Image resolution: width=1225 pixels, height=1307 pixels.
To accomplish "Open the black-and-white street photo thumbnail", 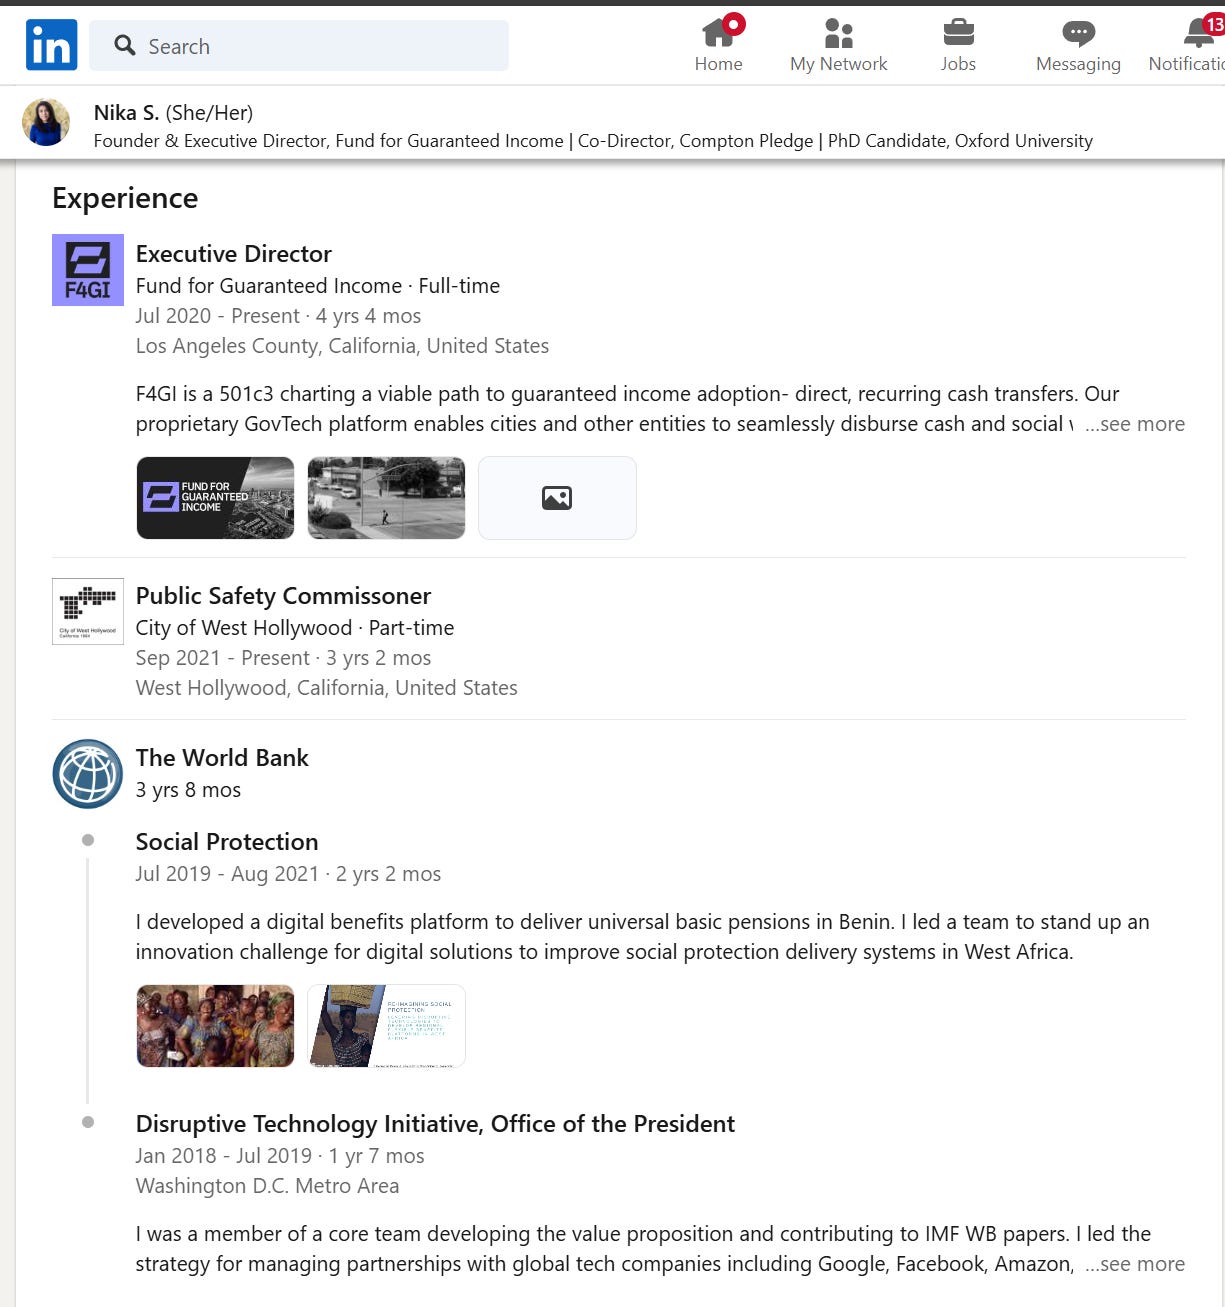I will point(386,498).
